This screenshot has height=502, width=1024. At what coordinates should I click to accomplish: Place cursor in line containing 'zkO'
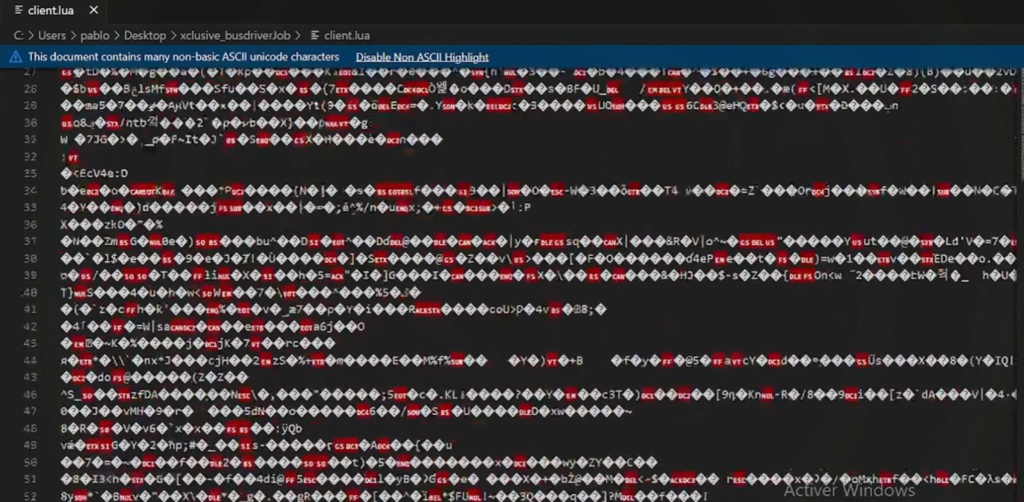[x=112, y=224]
